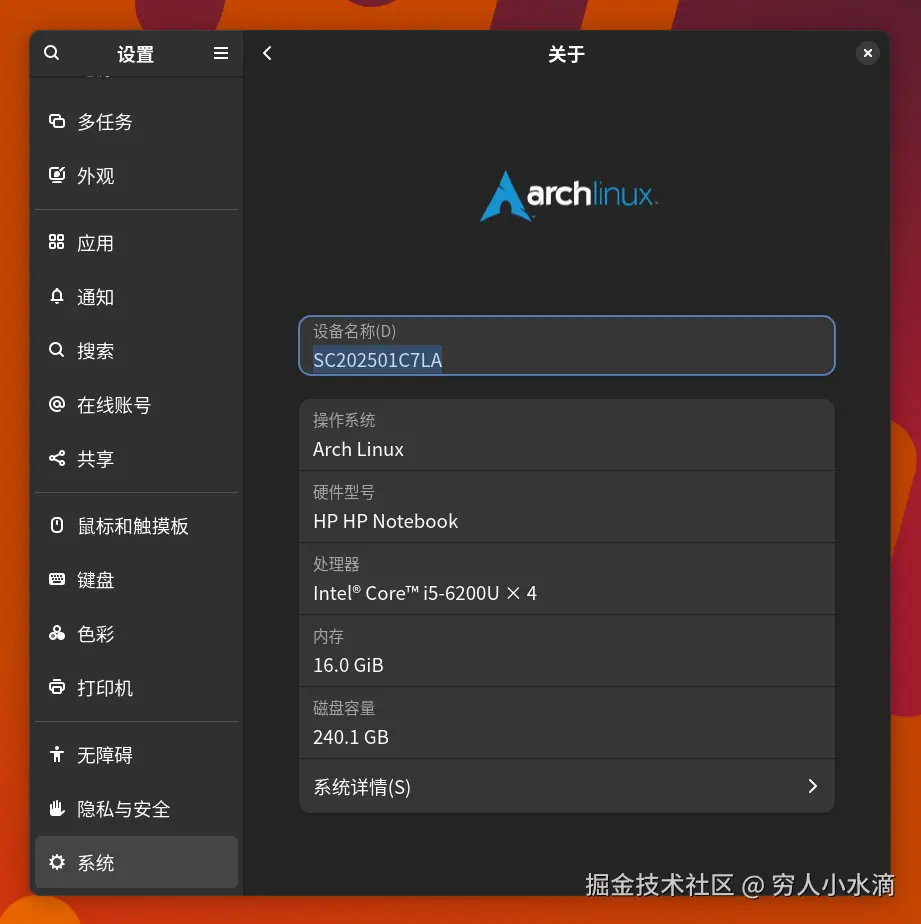Open the settings search icon
The height and width of the screenshot is (924, 921).
click(x=51, y=53)
